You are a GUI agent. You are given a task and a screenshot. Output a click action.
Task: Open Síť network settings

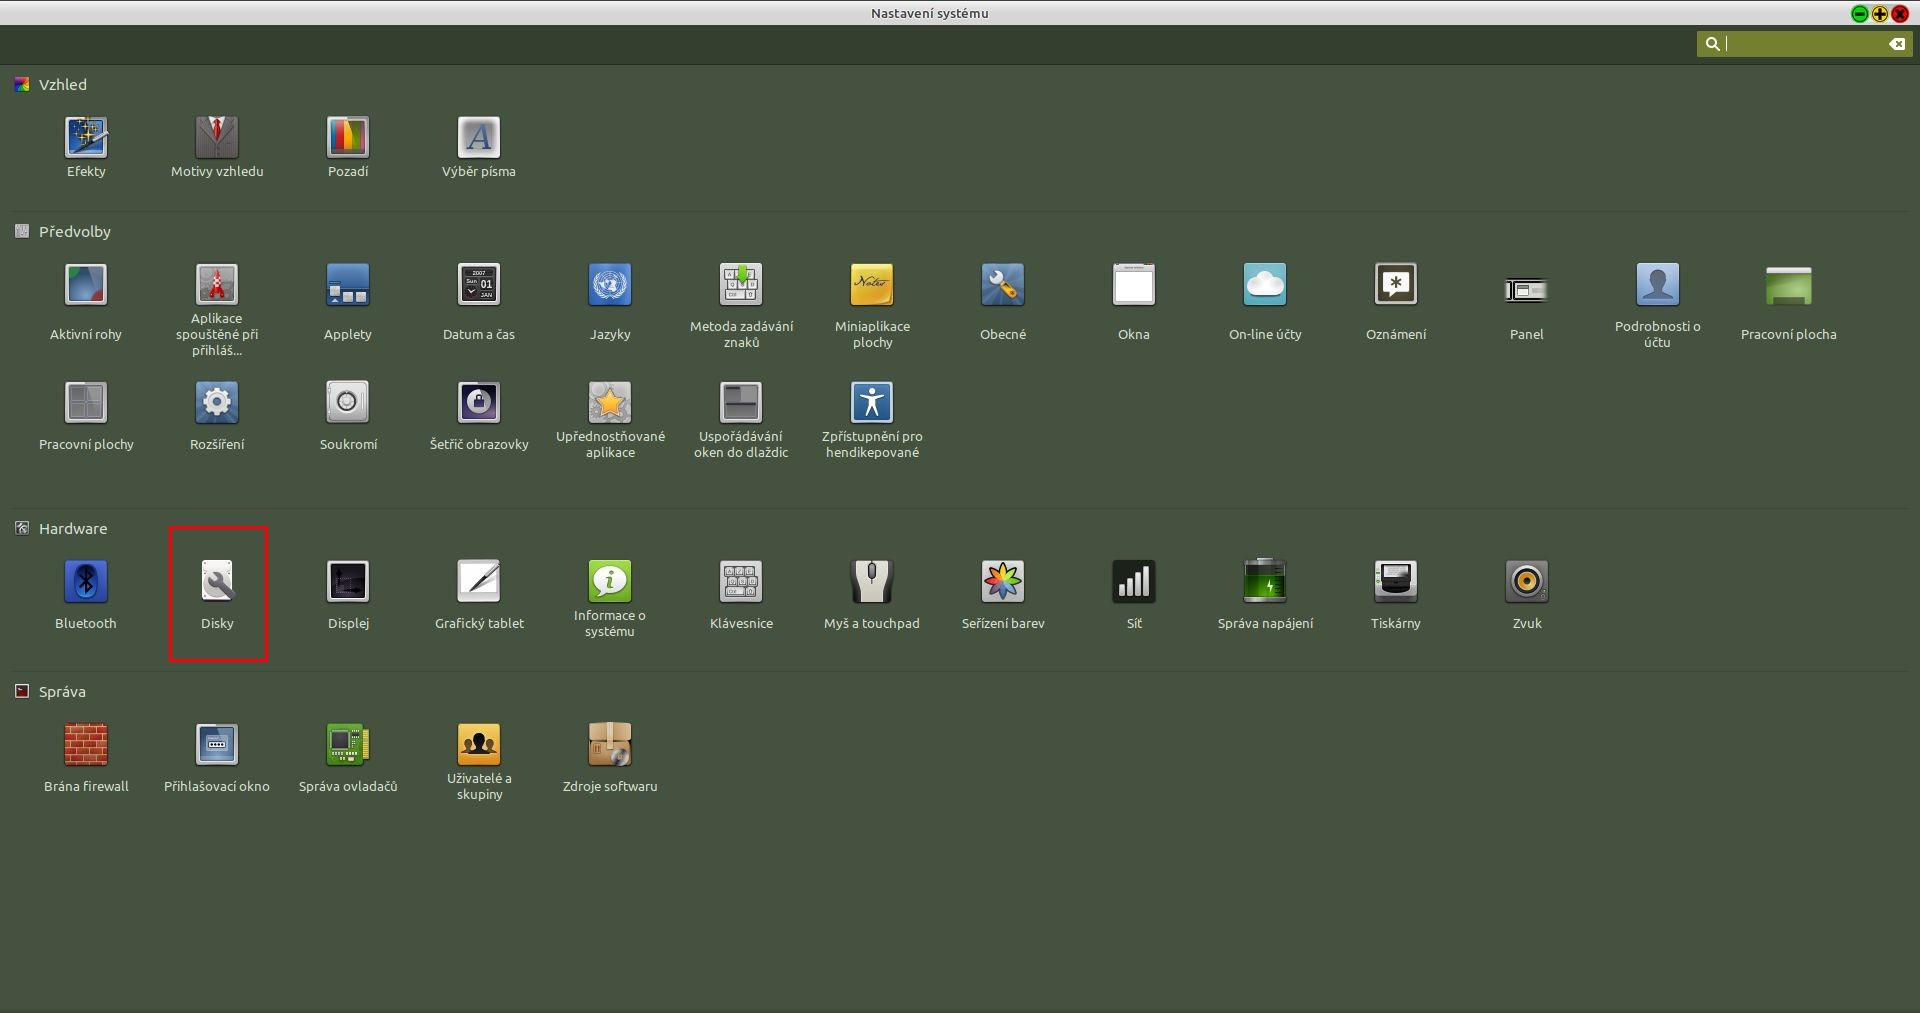1134,582
